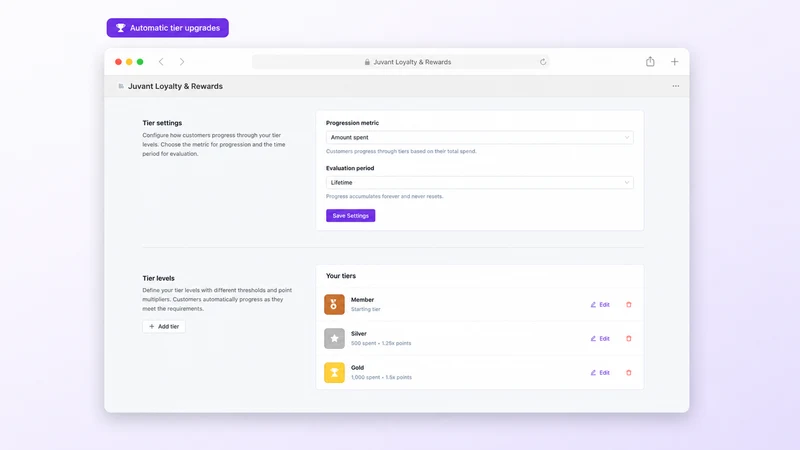The image size is (800, 450).
Task: Delete the Gold tier with trash icon
Action: 629,372
